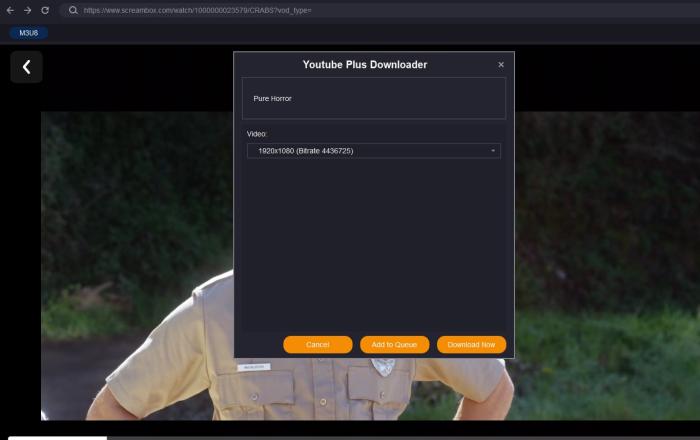Open the 1920x1080 video quality dropdown

tap(374, 151)
